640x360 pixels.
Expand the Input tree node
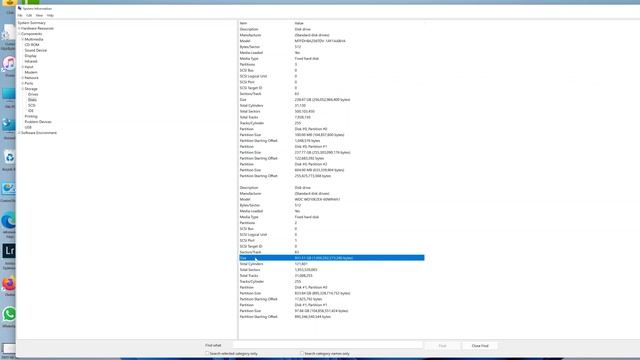point(23,67)
